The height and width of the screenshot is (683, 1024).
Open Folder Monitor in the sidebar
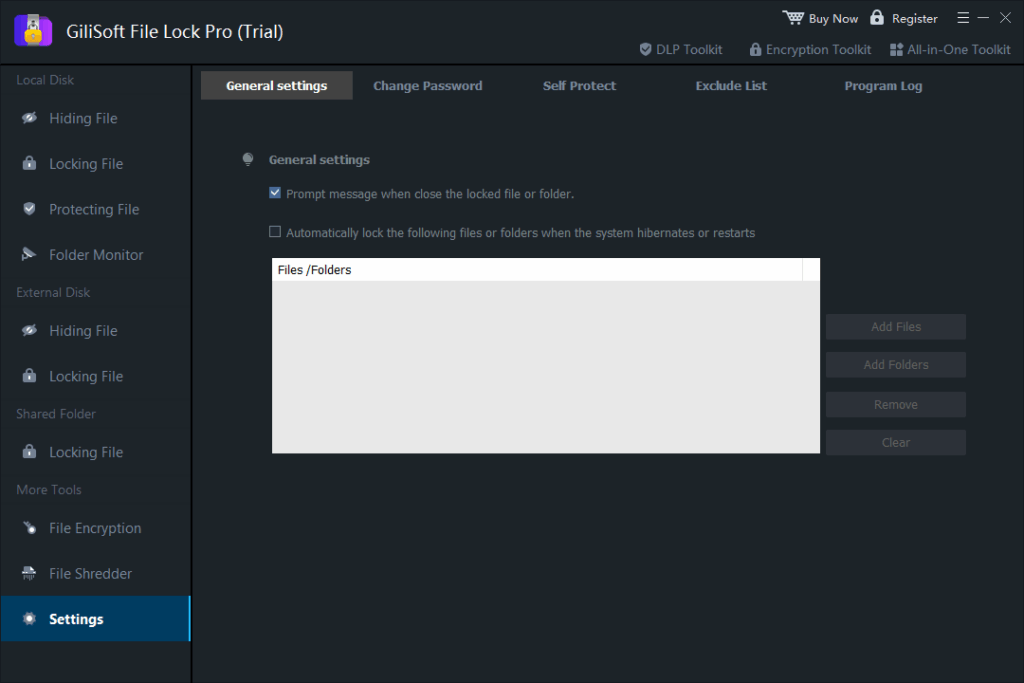(x=96, y=255)
